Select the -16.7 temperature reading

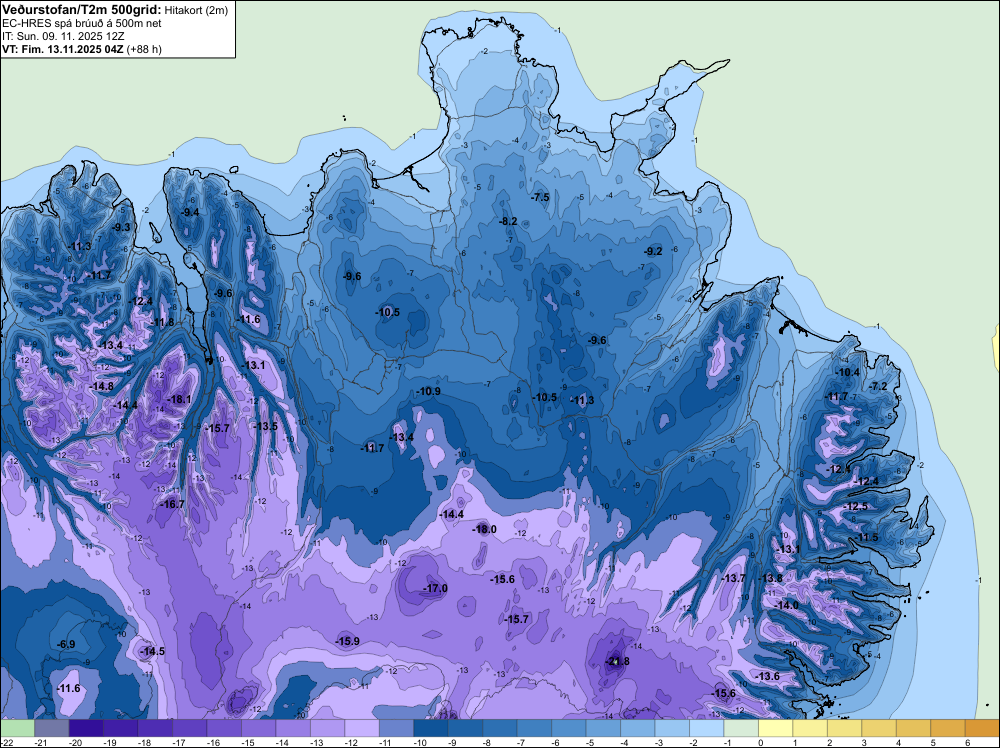point(172,504)
